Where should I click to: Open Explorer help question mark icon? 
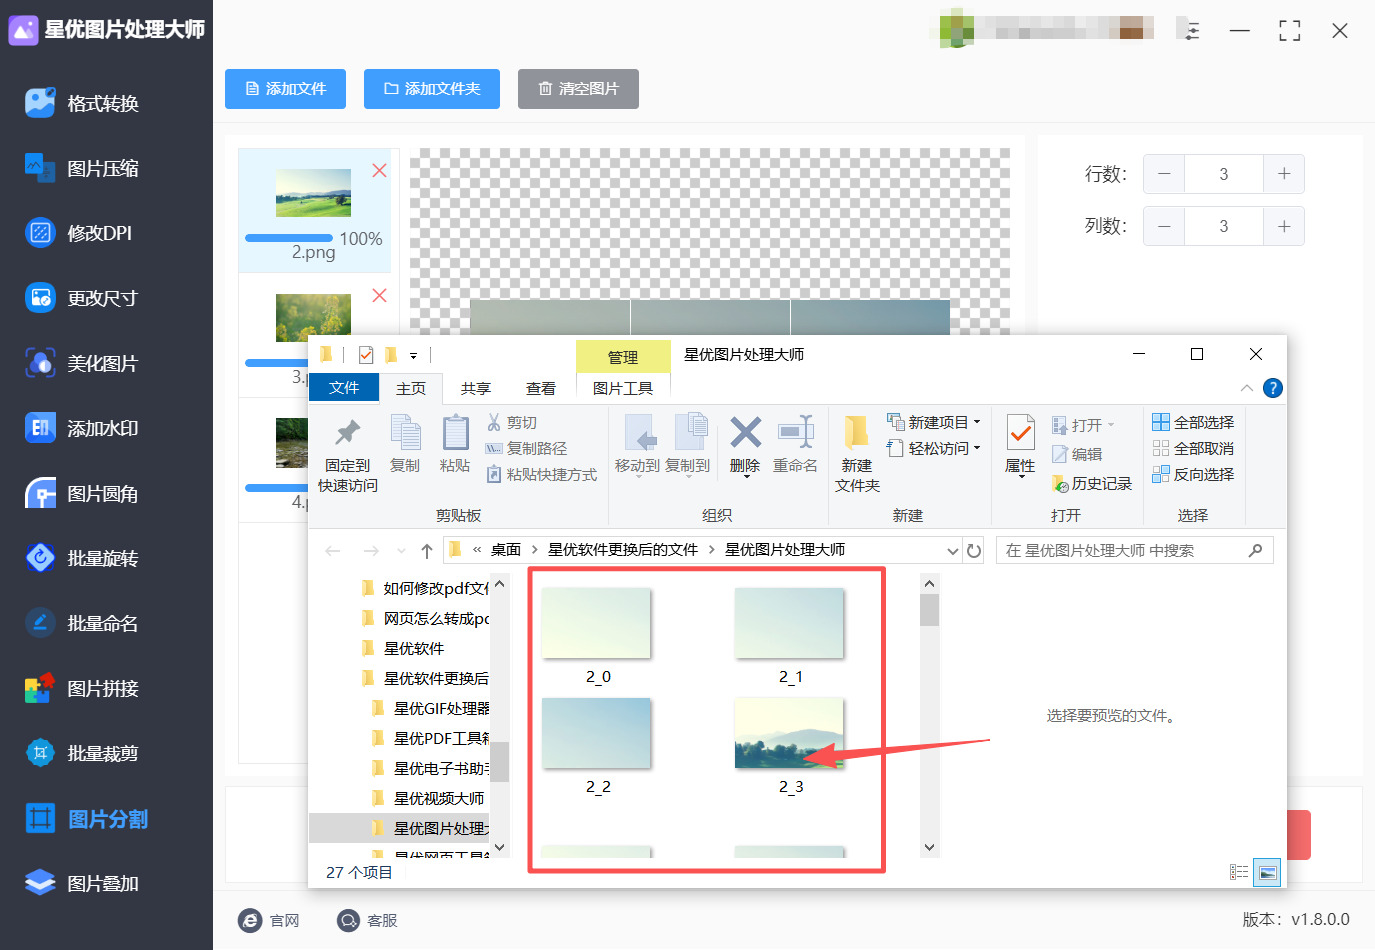coord(1273,388)
